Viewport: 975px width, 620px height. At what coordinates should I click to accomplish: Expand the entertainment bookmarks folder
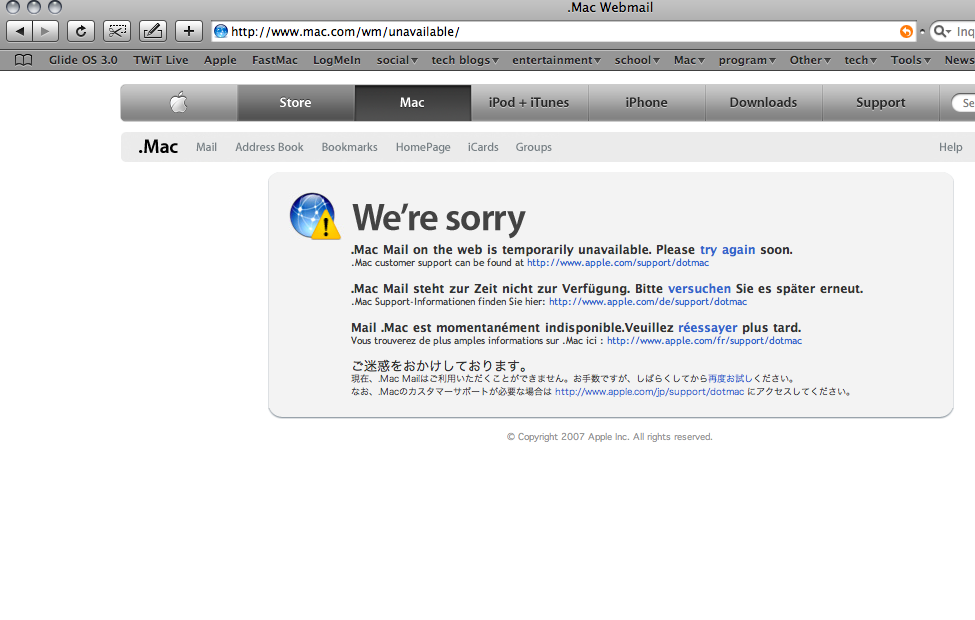point(556,60)
